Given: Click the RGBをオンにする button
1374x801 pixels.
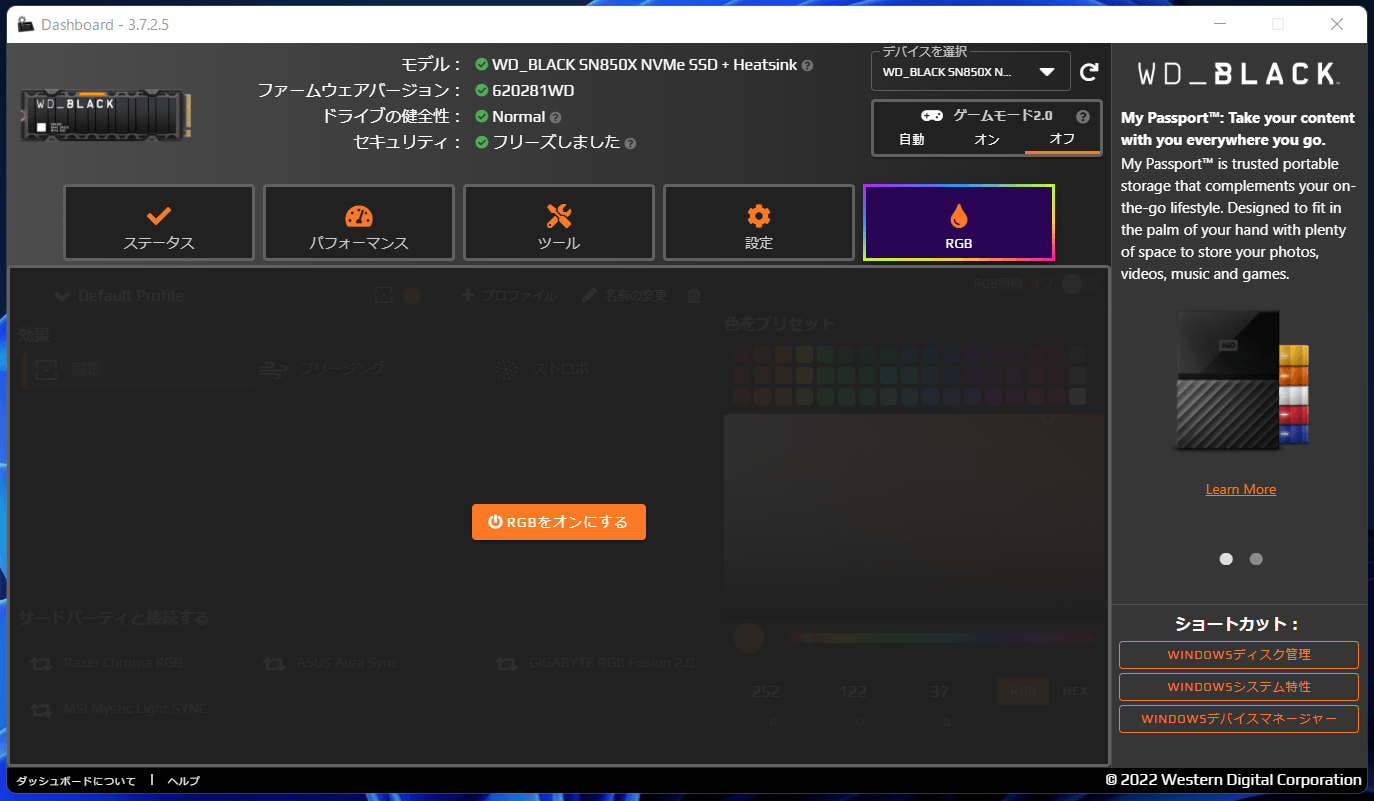Looking at the screenshot, I should (559, 522).
